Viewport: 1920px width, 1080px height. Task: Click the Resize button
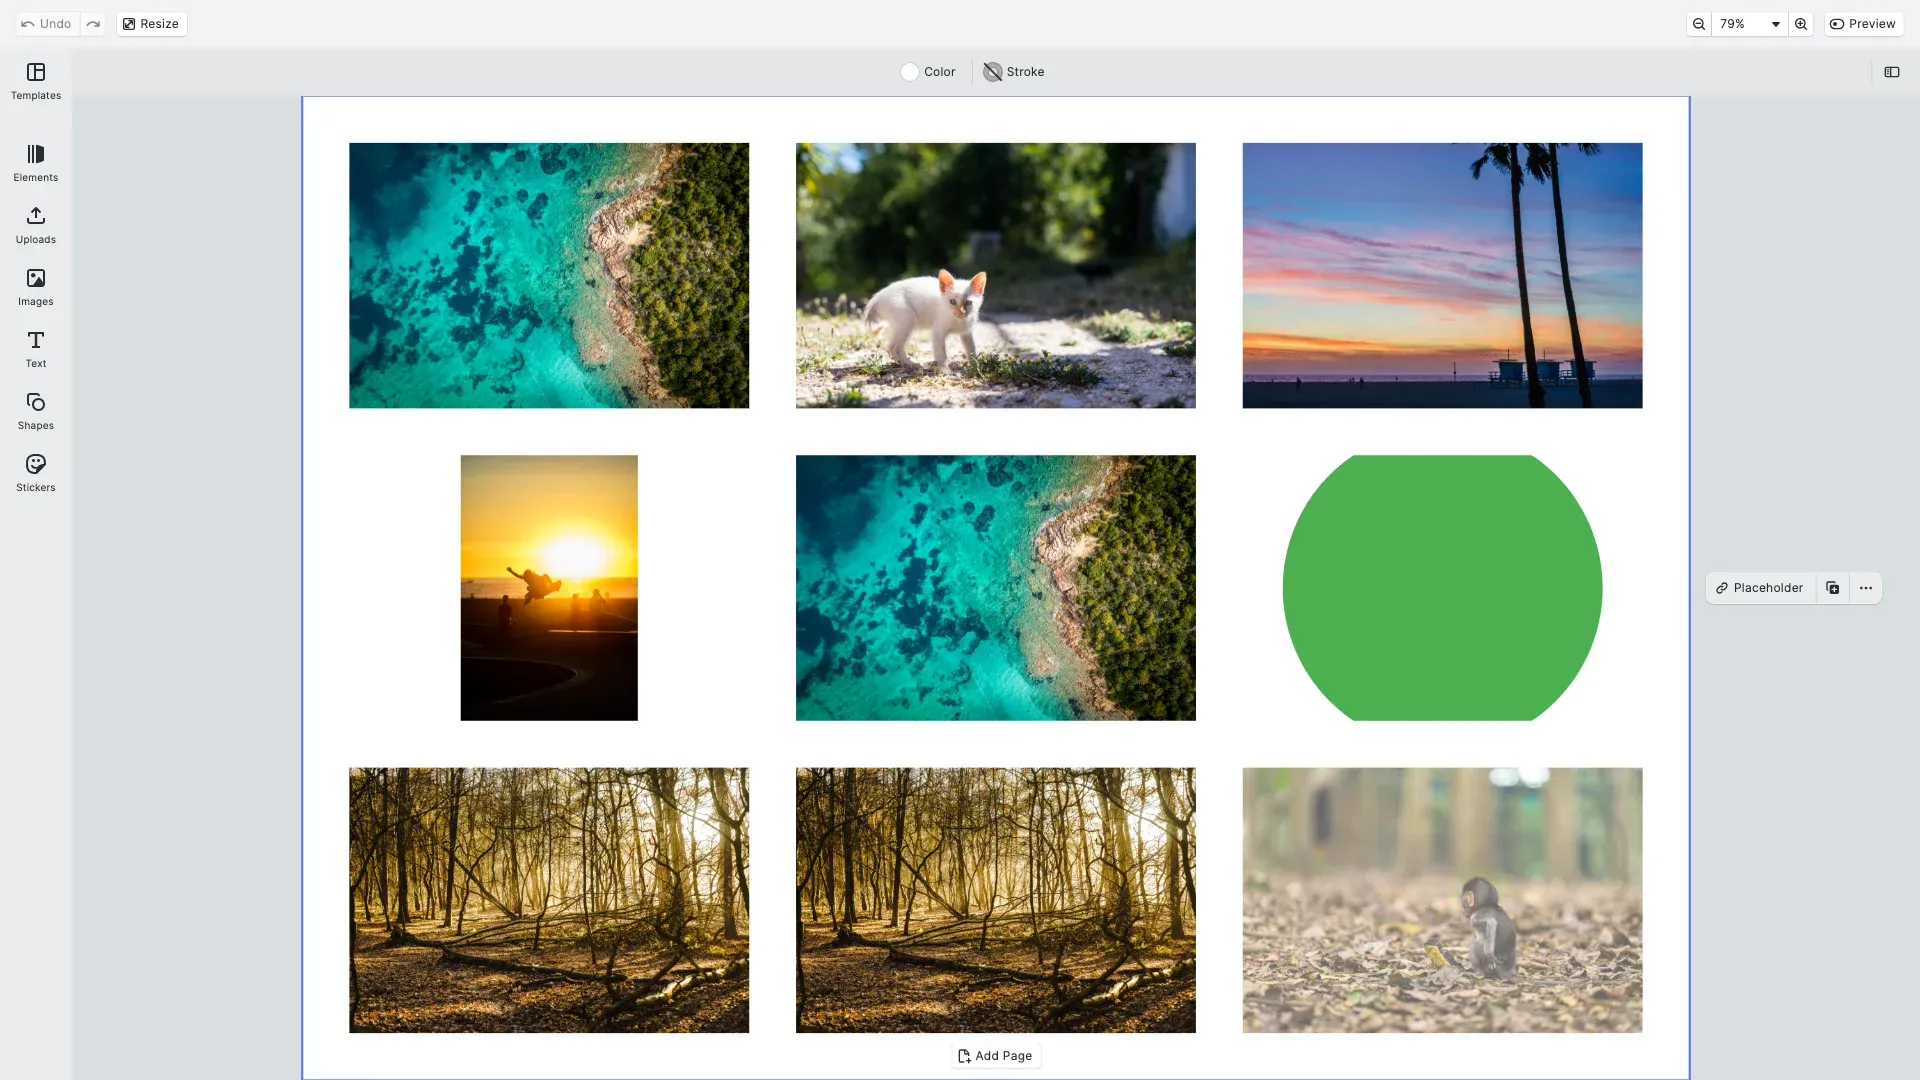pyautogui.click(x=151, y=24)
